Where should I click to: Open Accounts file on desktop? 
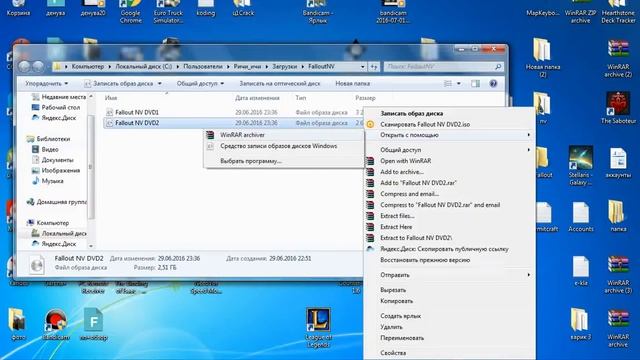click(580, 217)
